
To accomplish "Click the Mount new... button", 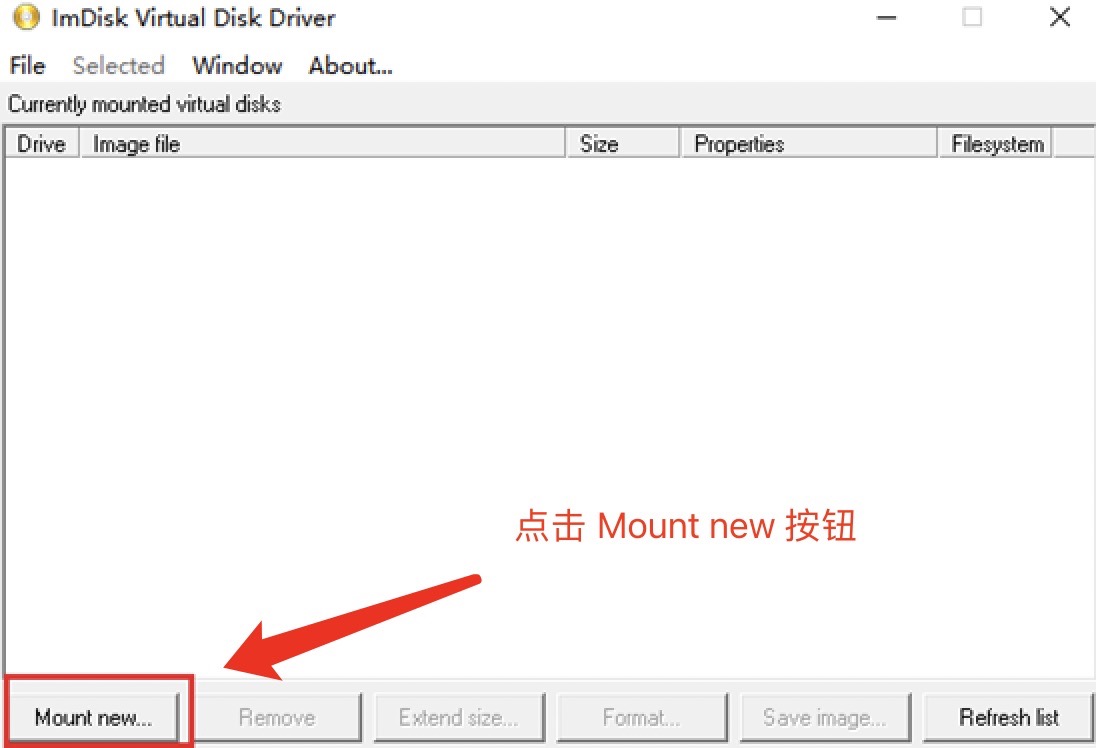I will [94, 717].
